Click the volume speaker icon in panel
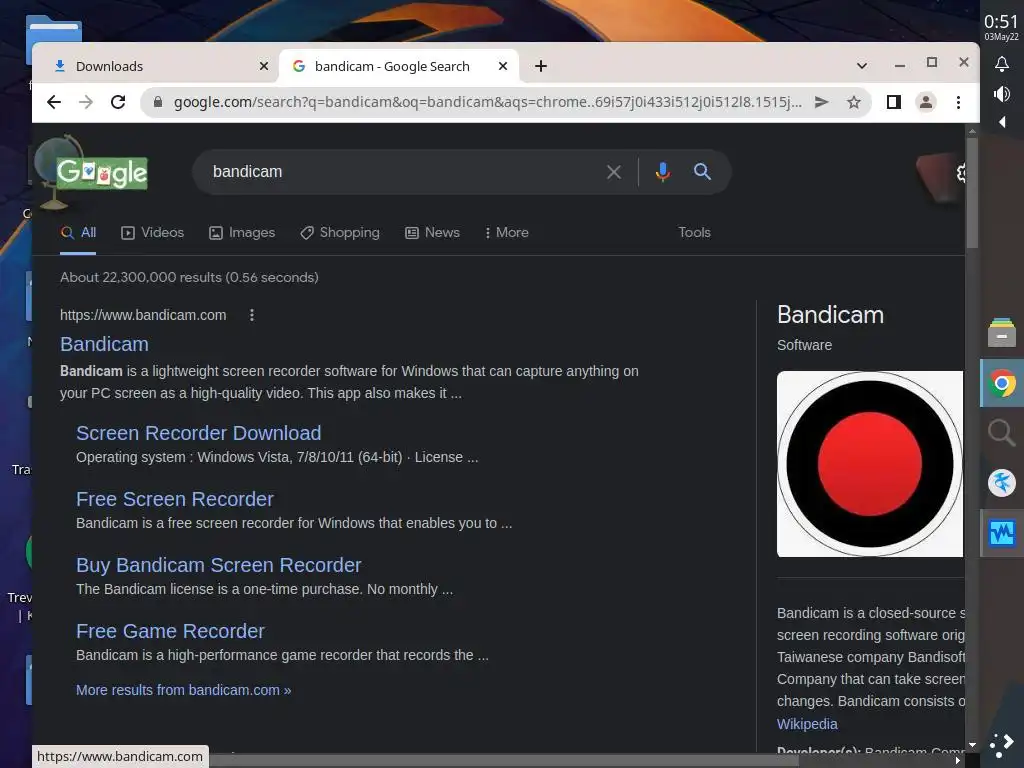1024x768 pixels. coord(1002,94)
